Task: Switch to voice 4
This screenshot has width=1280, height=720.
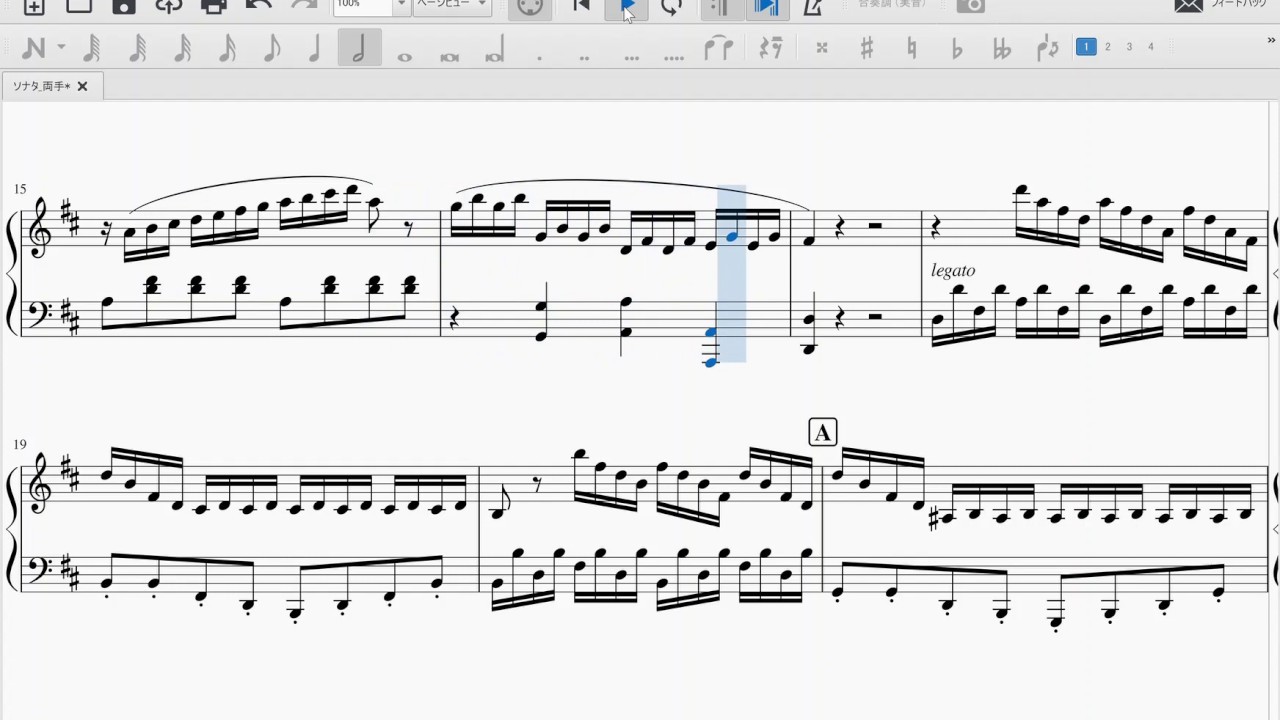Action: (1151, 47)
